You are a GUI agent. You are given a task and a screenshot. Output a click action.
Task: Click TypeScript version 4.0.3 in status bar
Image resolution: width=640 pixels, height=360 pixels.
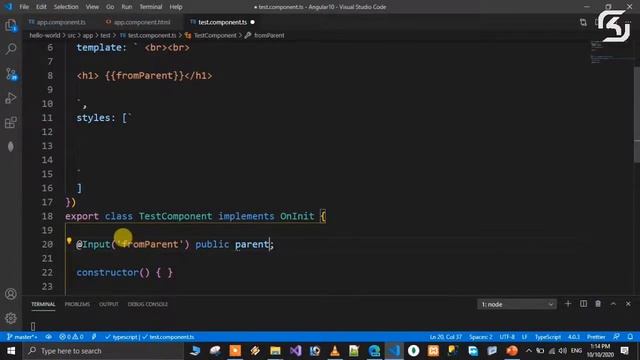574,337
